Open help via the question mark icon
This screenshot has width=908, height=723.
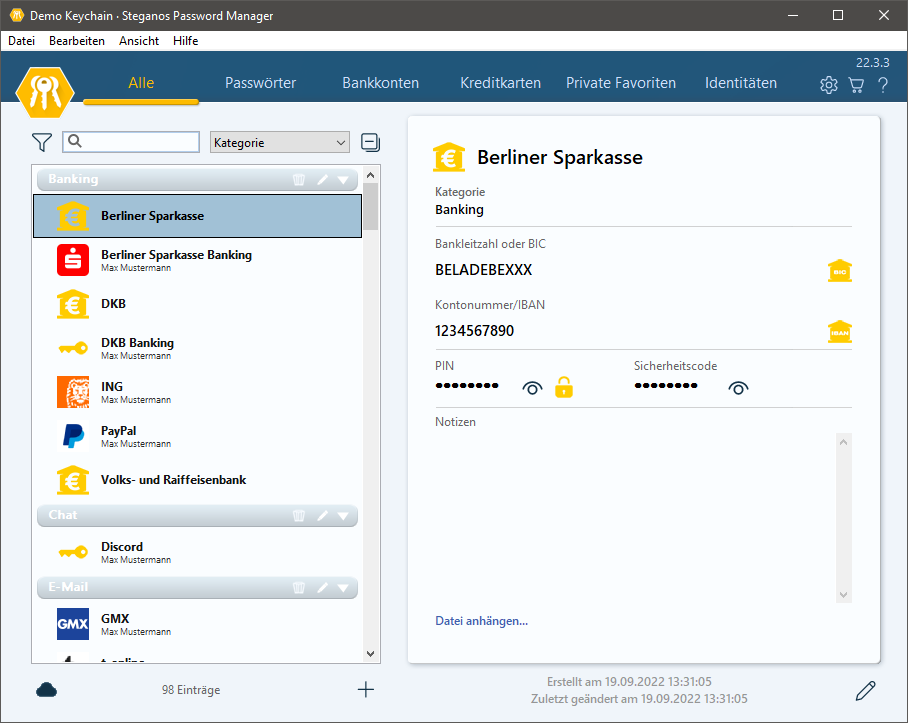[883, 85]
